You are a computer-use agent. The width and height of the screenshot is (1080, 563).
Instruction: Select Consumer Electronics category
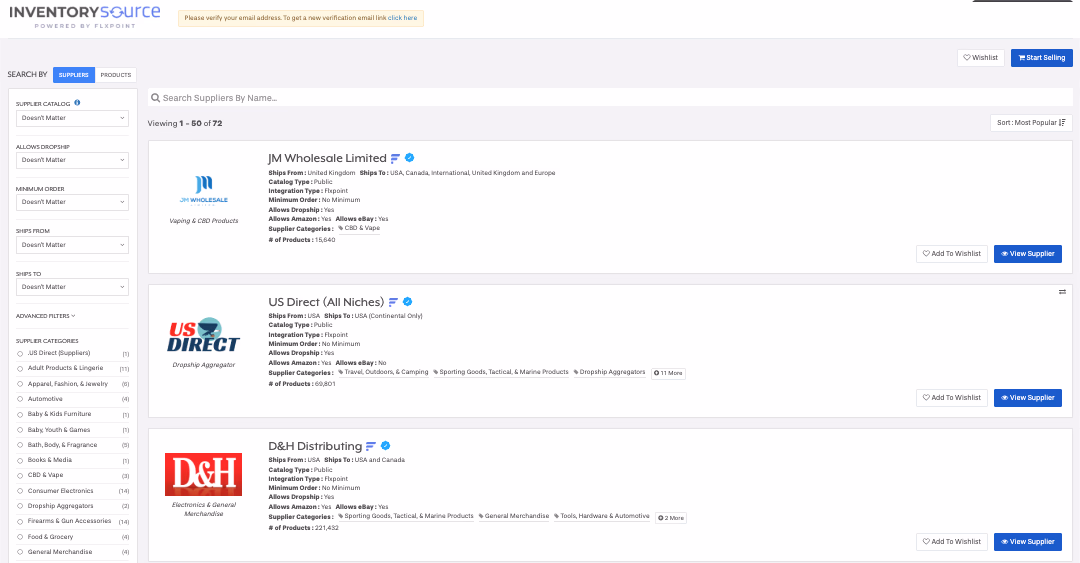(20, 491)
